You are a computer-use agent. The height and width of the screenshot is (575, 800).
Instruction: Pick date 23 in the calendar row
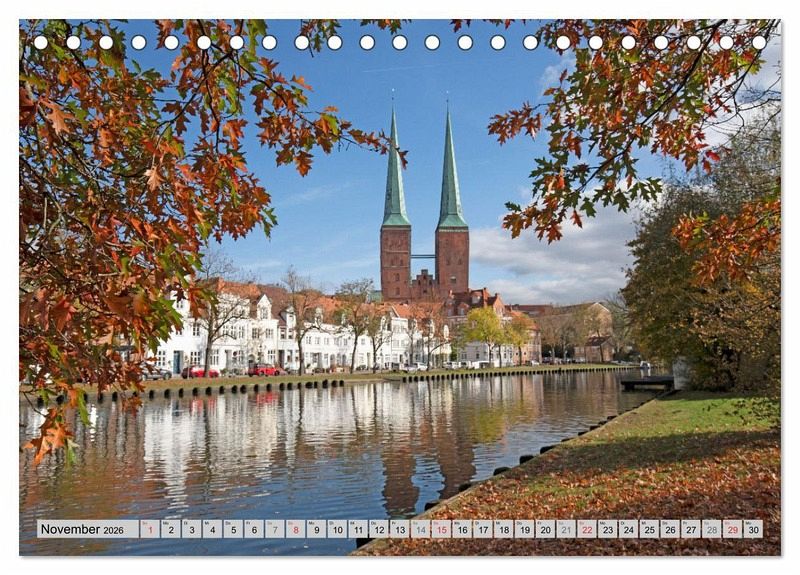pos(608,529)
